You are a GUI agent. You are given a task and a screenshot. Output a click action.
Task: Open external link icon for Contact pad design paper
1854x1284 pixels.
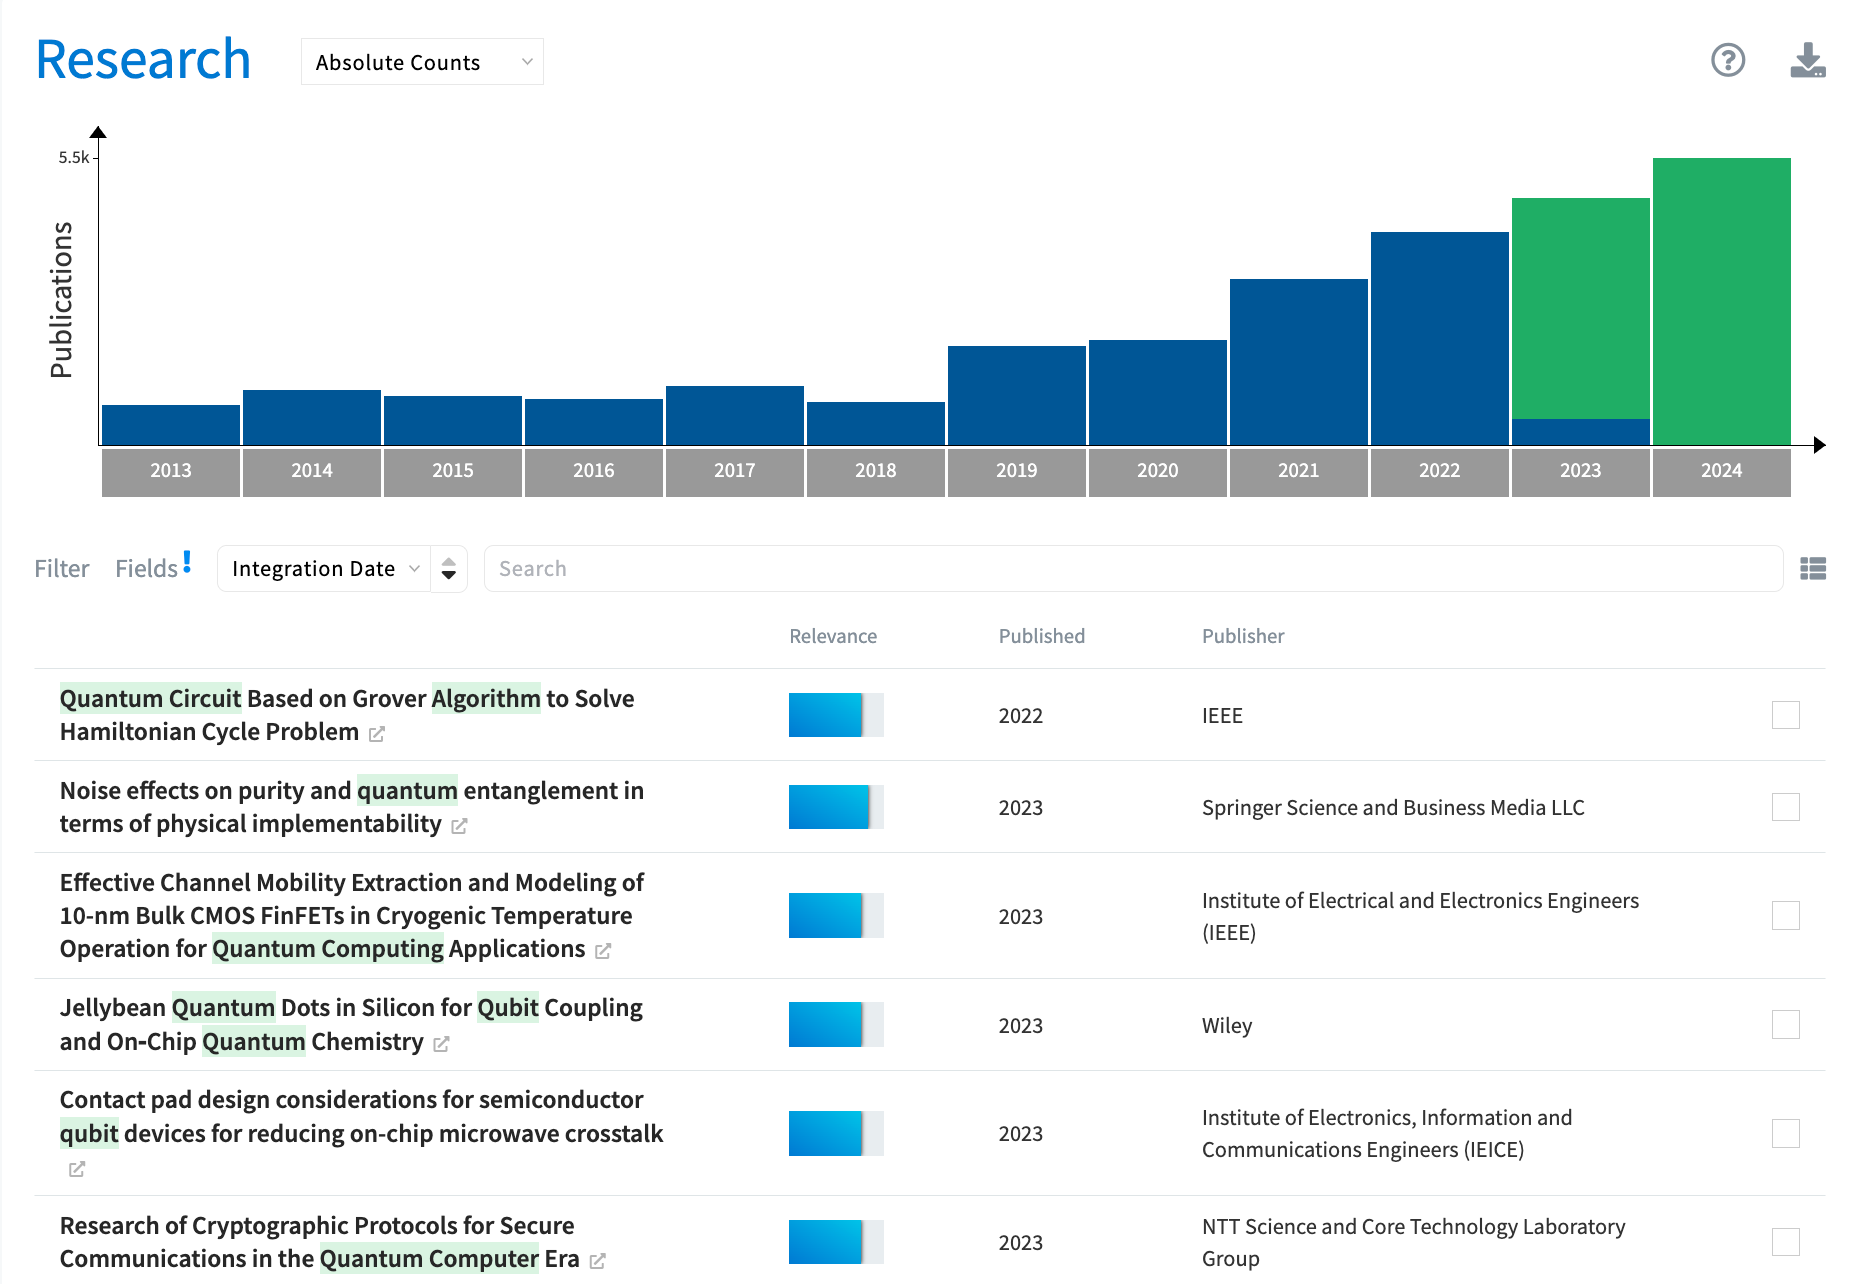77,1169
